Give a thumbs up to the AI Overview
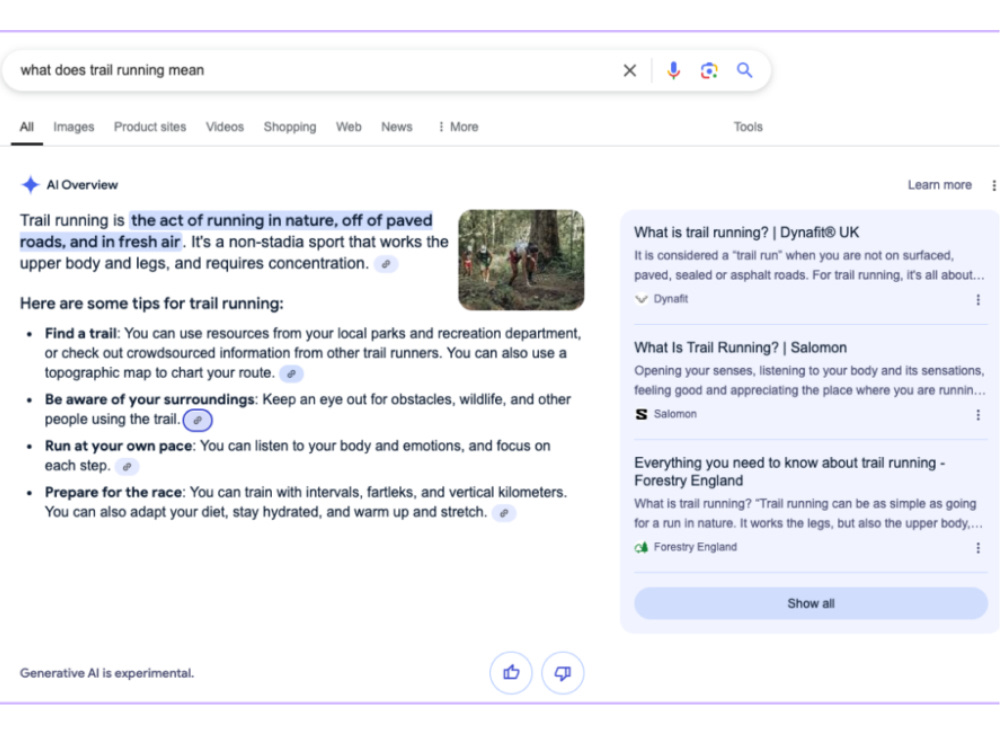 tap(511, 673)
